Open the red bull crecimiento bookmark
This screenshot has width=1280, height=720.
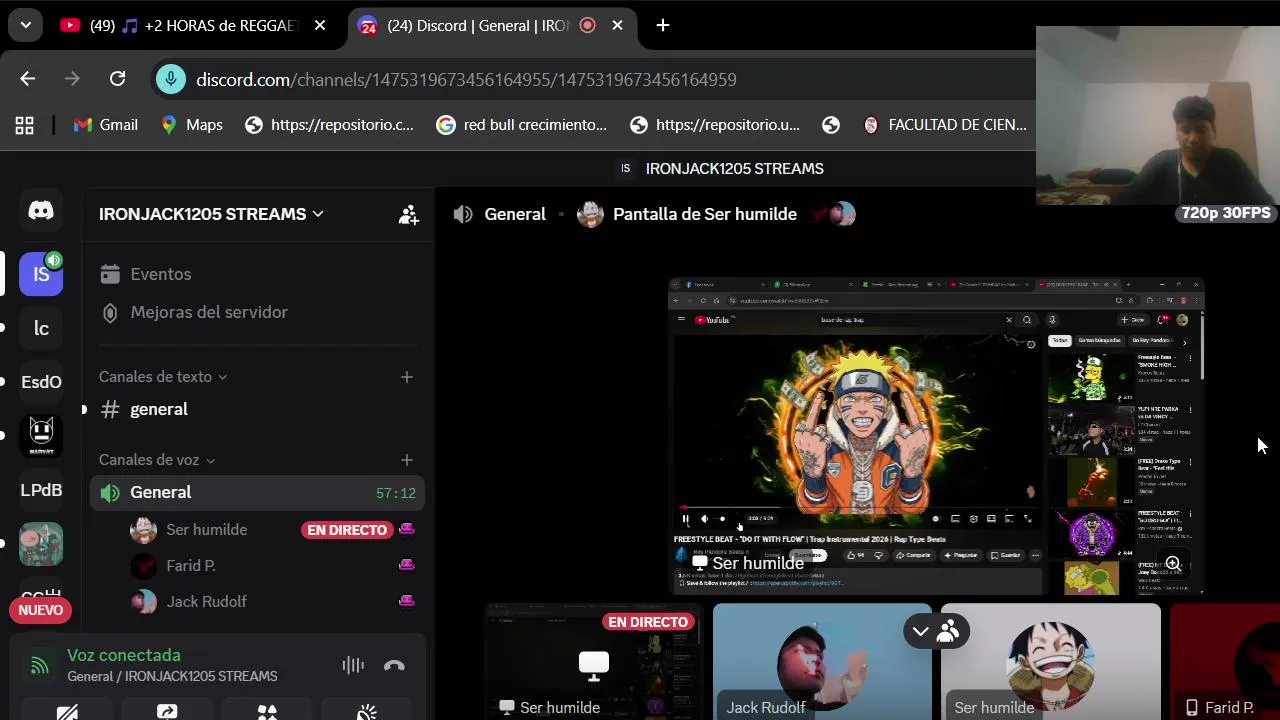click(x=522, y=125)
